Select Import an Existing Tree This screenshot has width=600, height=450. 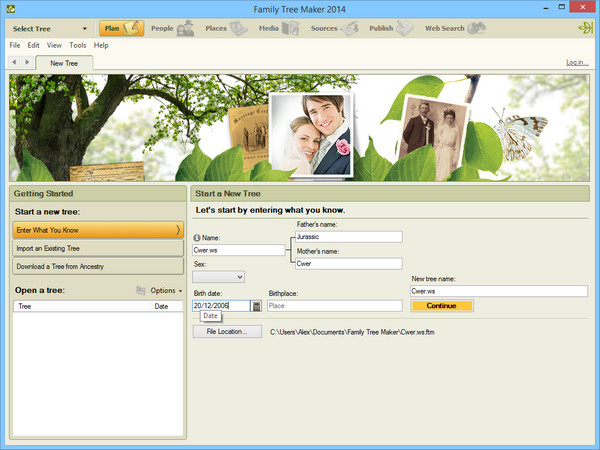tap(98, 248)
